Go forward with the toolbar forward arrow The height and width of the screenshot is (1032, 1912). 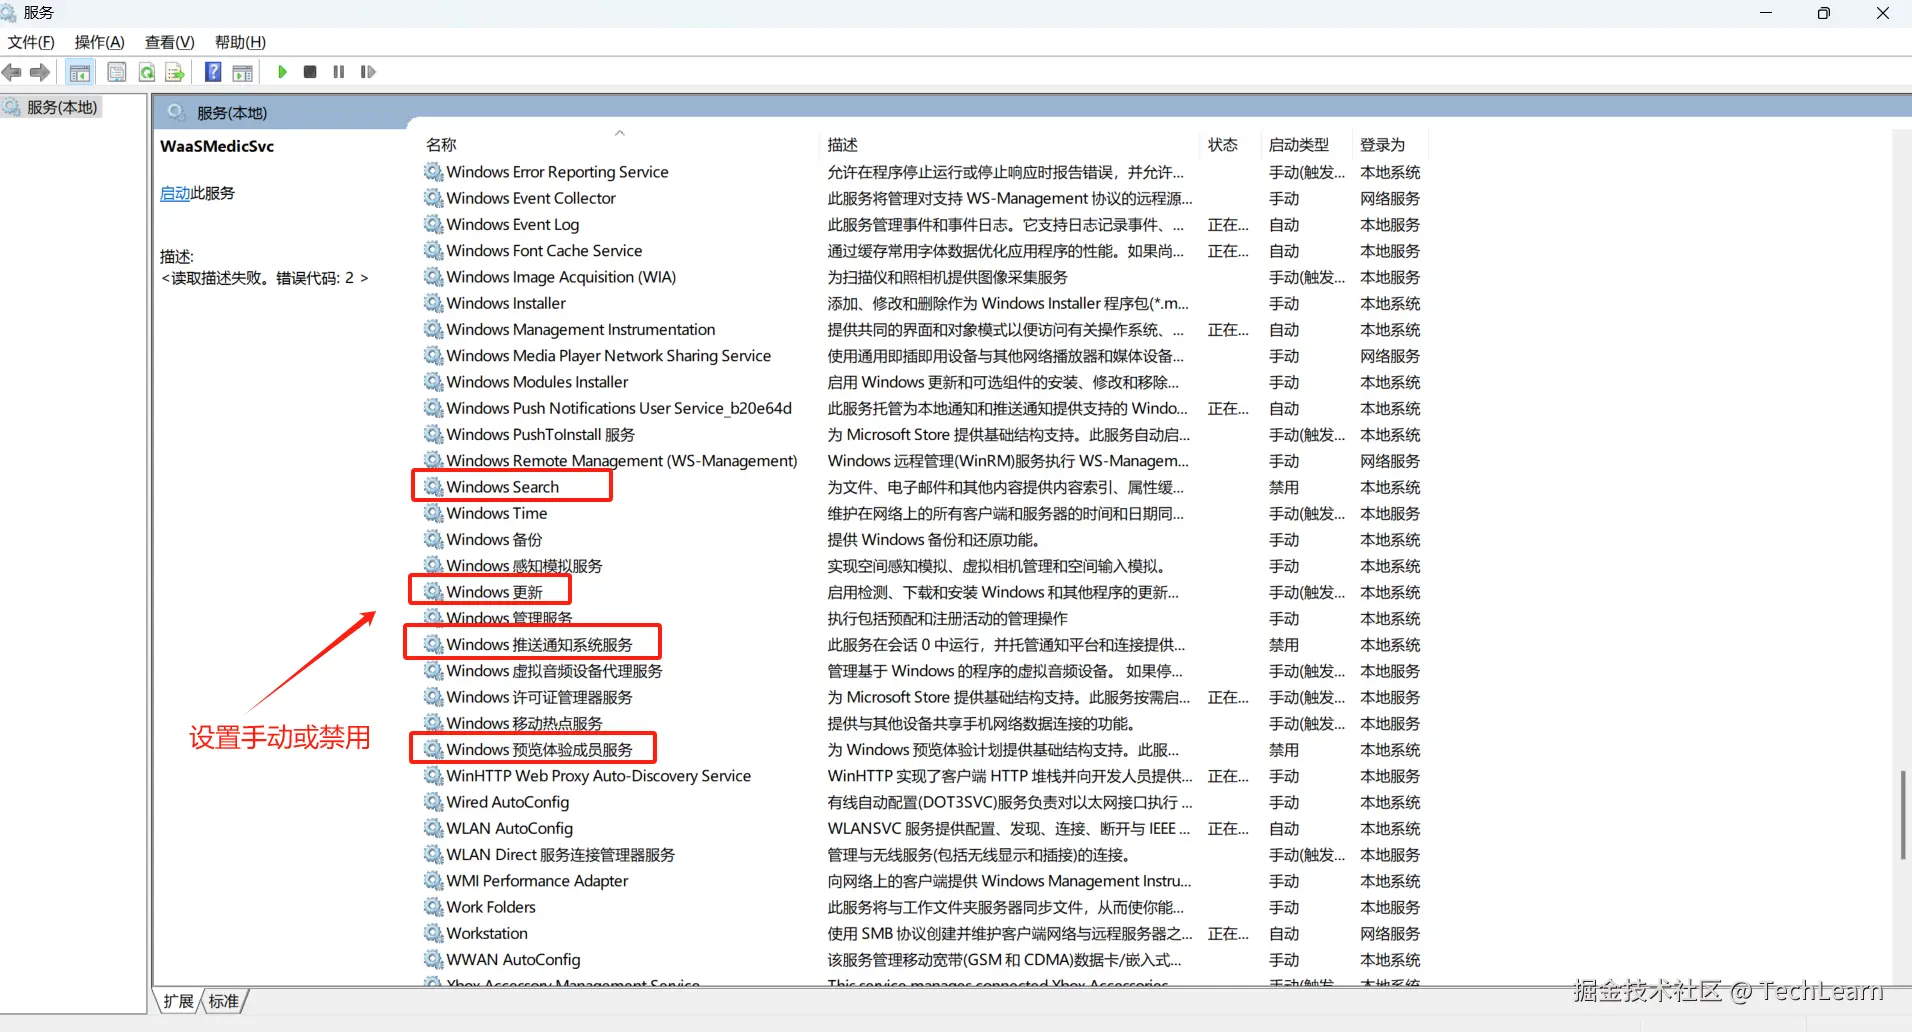coord(40,72)
